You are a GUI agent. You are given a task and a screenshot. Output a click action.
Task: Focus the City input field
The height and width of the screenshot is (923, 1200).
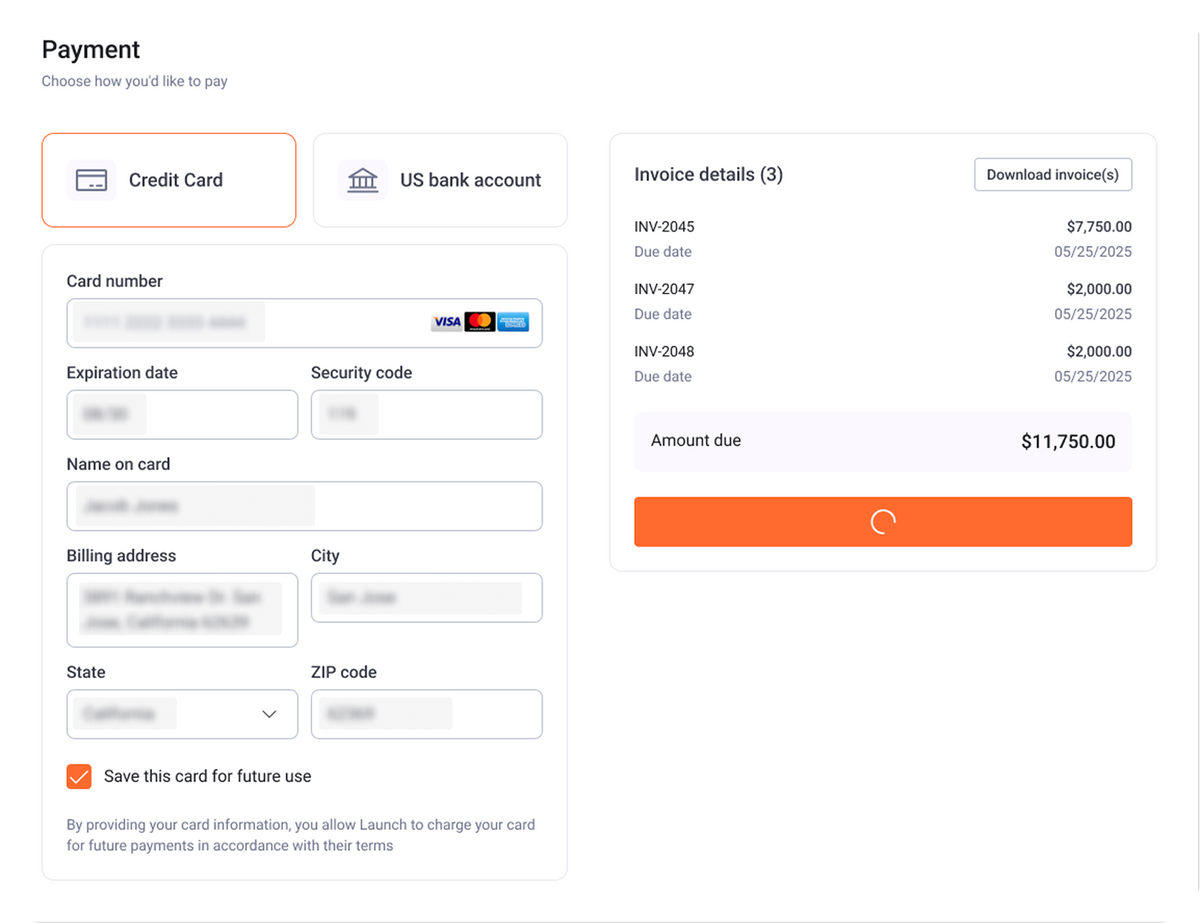point(426,598)
